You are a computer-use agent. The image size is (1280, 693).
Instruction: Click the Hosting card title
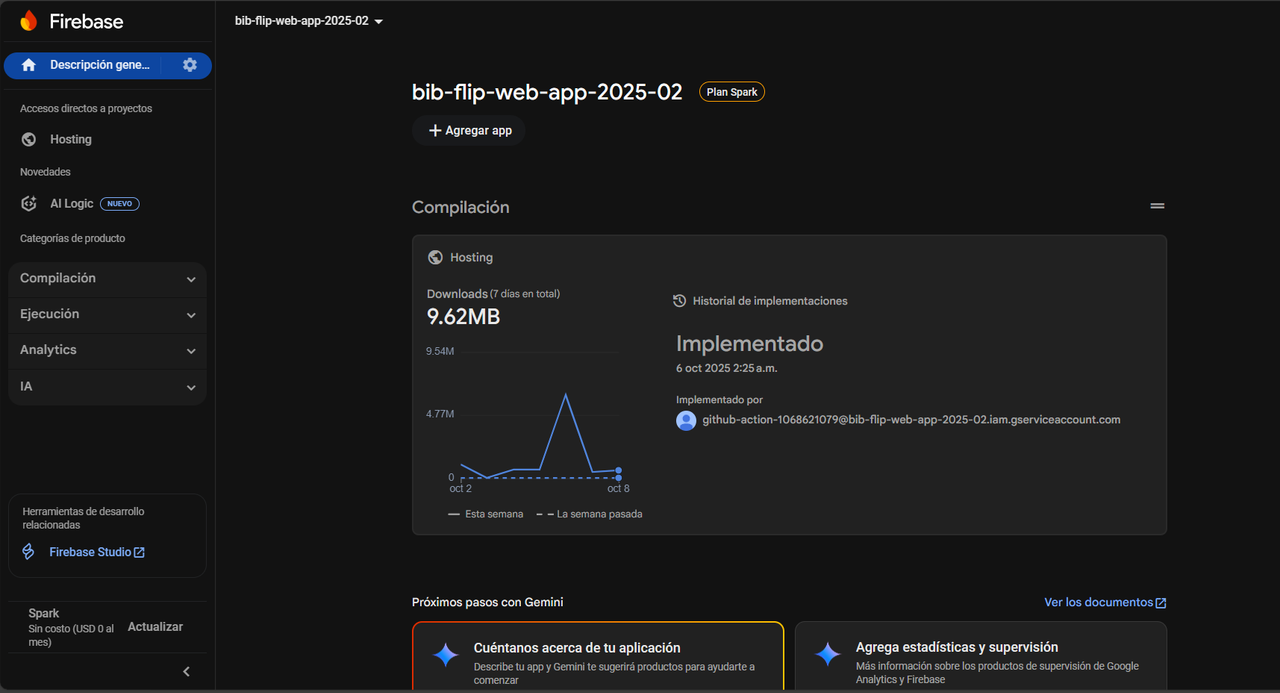(x=471, y=257)
